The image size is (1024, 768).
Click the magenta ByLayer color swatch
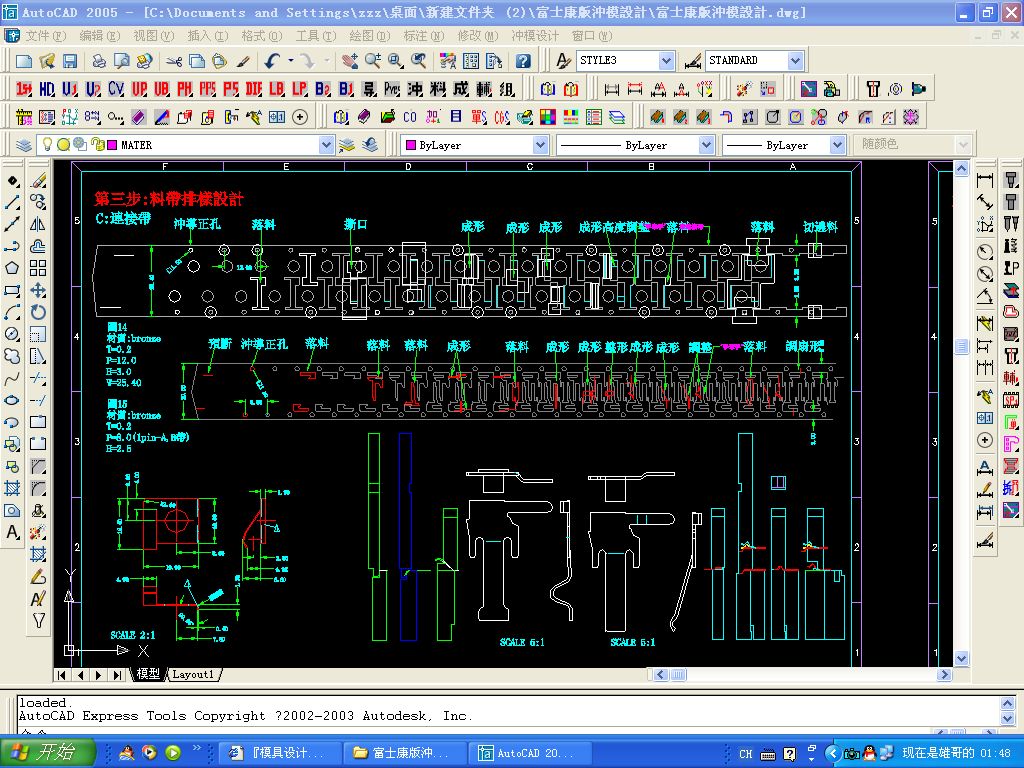click(x=411, y=145)
